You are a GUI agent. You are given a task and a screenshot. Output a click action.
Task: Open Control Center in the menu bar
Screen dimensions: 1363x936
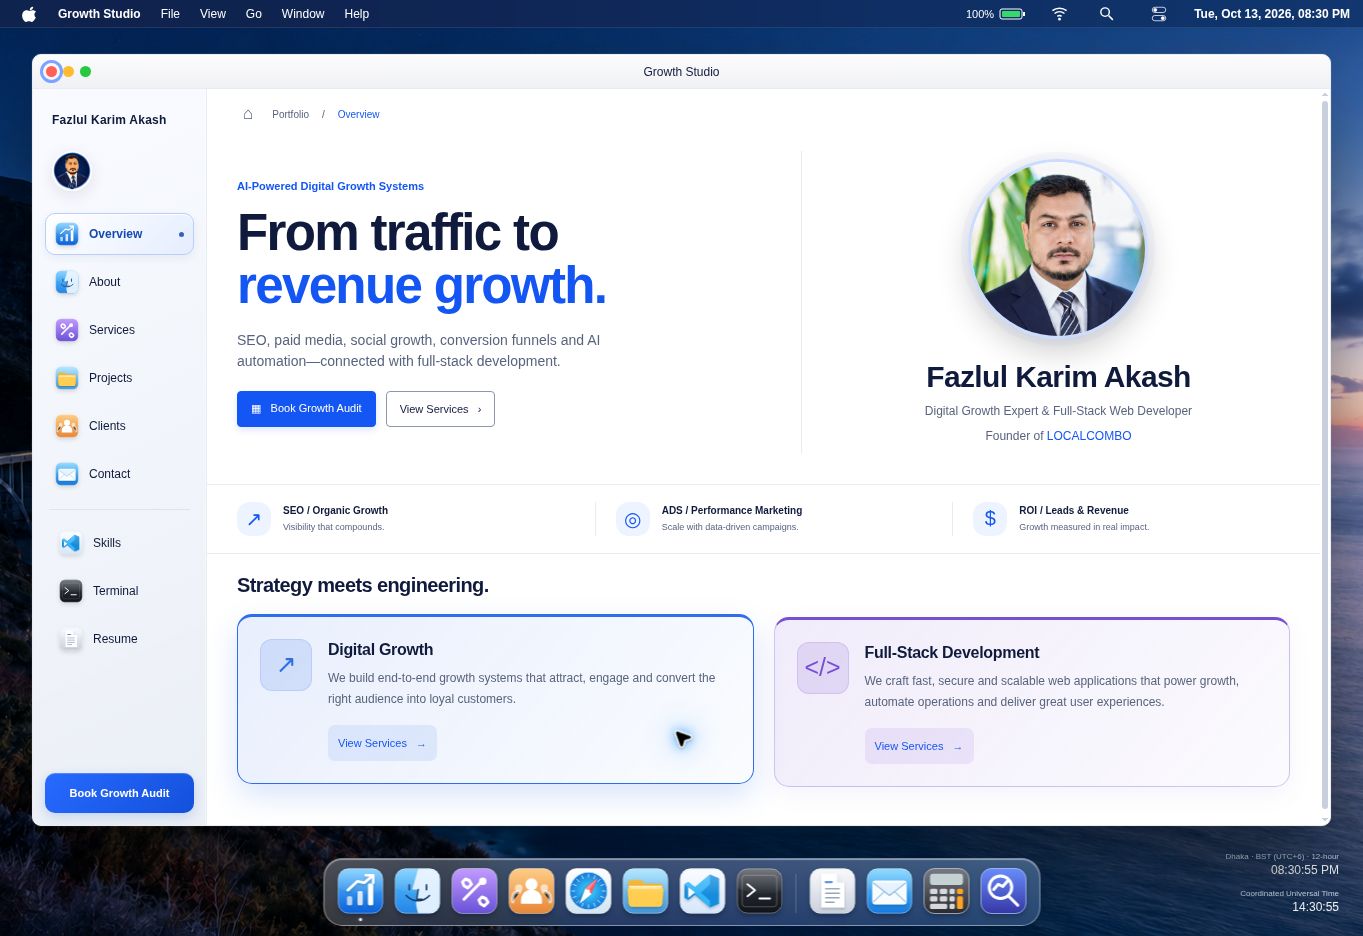tap(1158, 14)
